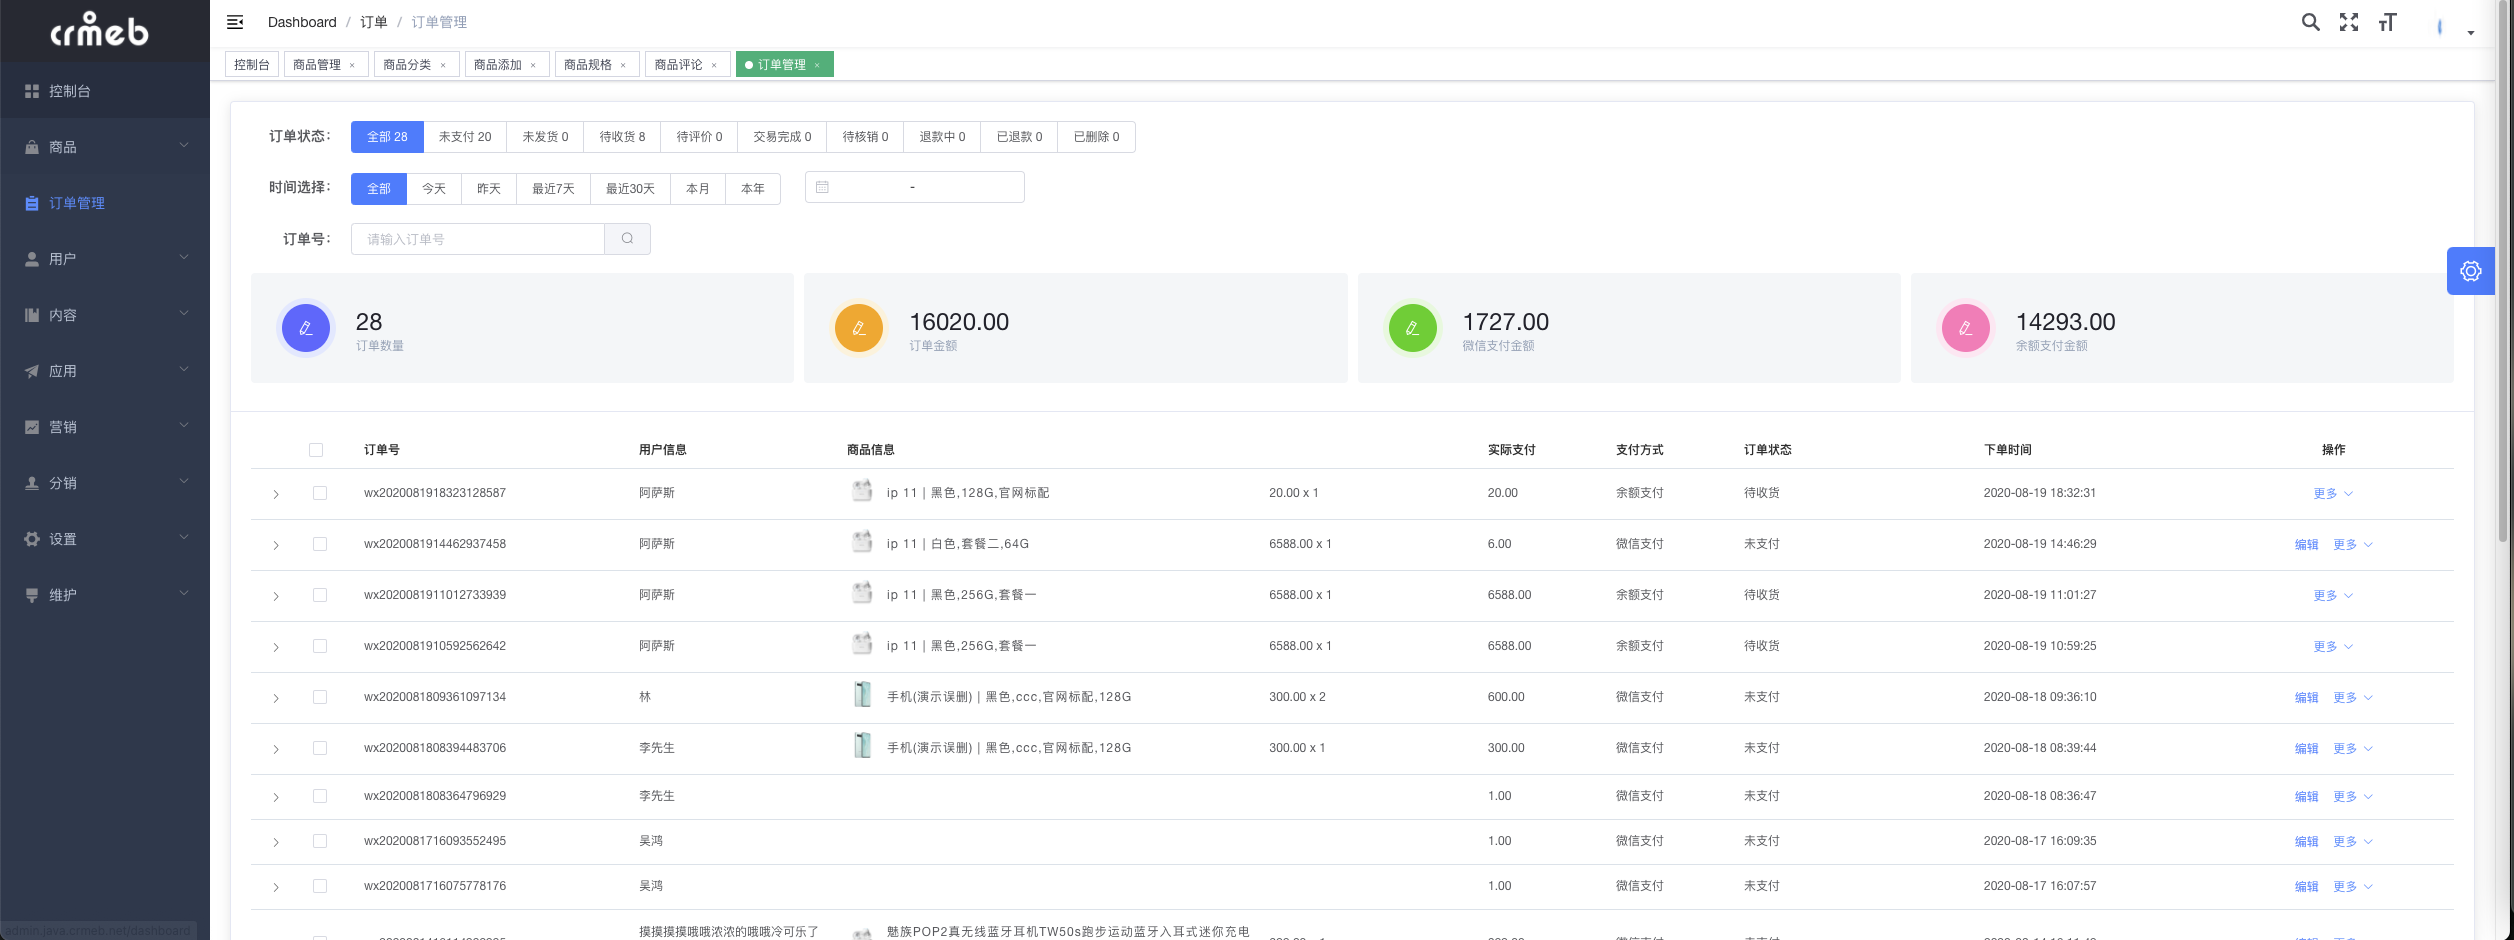The width and height of the screenshot is (2514, 940).
Task: Open the date range picker field
Action: coord(914,187)
